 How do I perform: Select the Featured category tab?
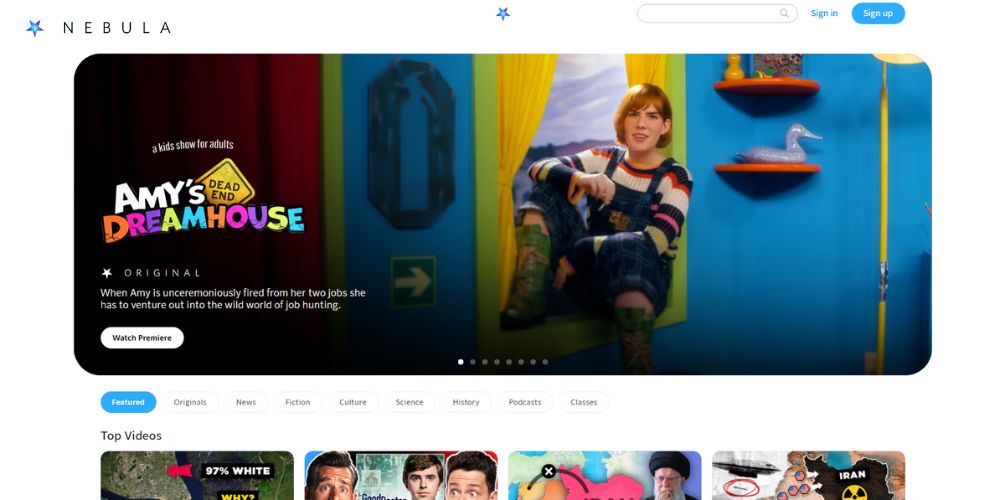(x=128, y=402)
